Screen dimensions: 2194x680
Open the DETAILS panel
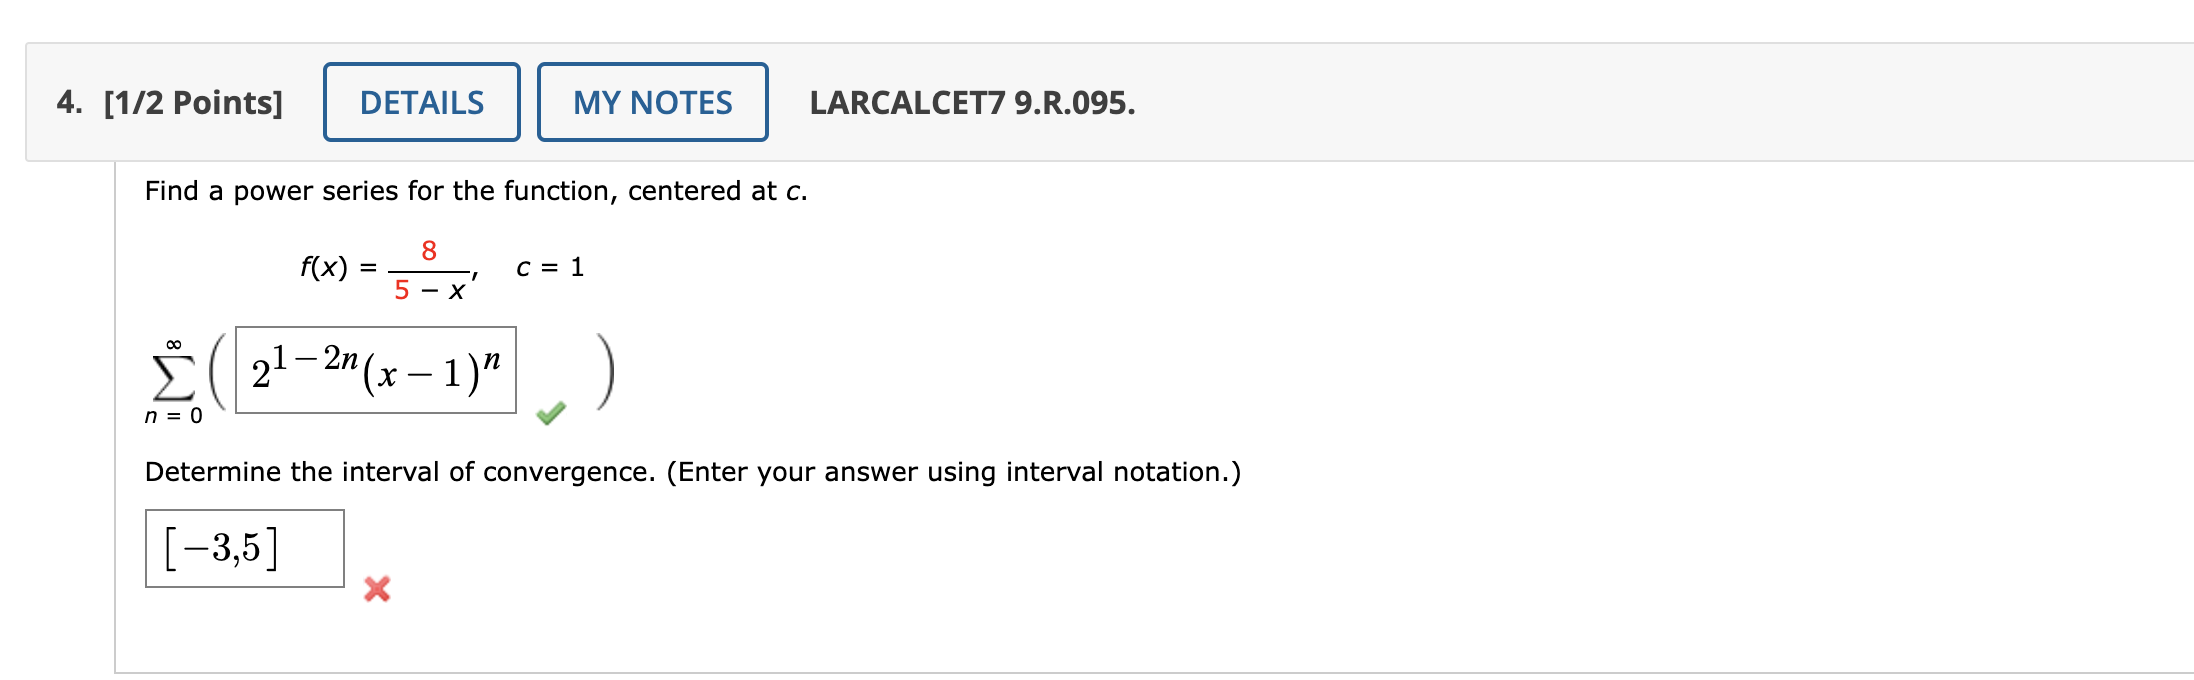point(421,101)
